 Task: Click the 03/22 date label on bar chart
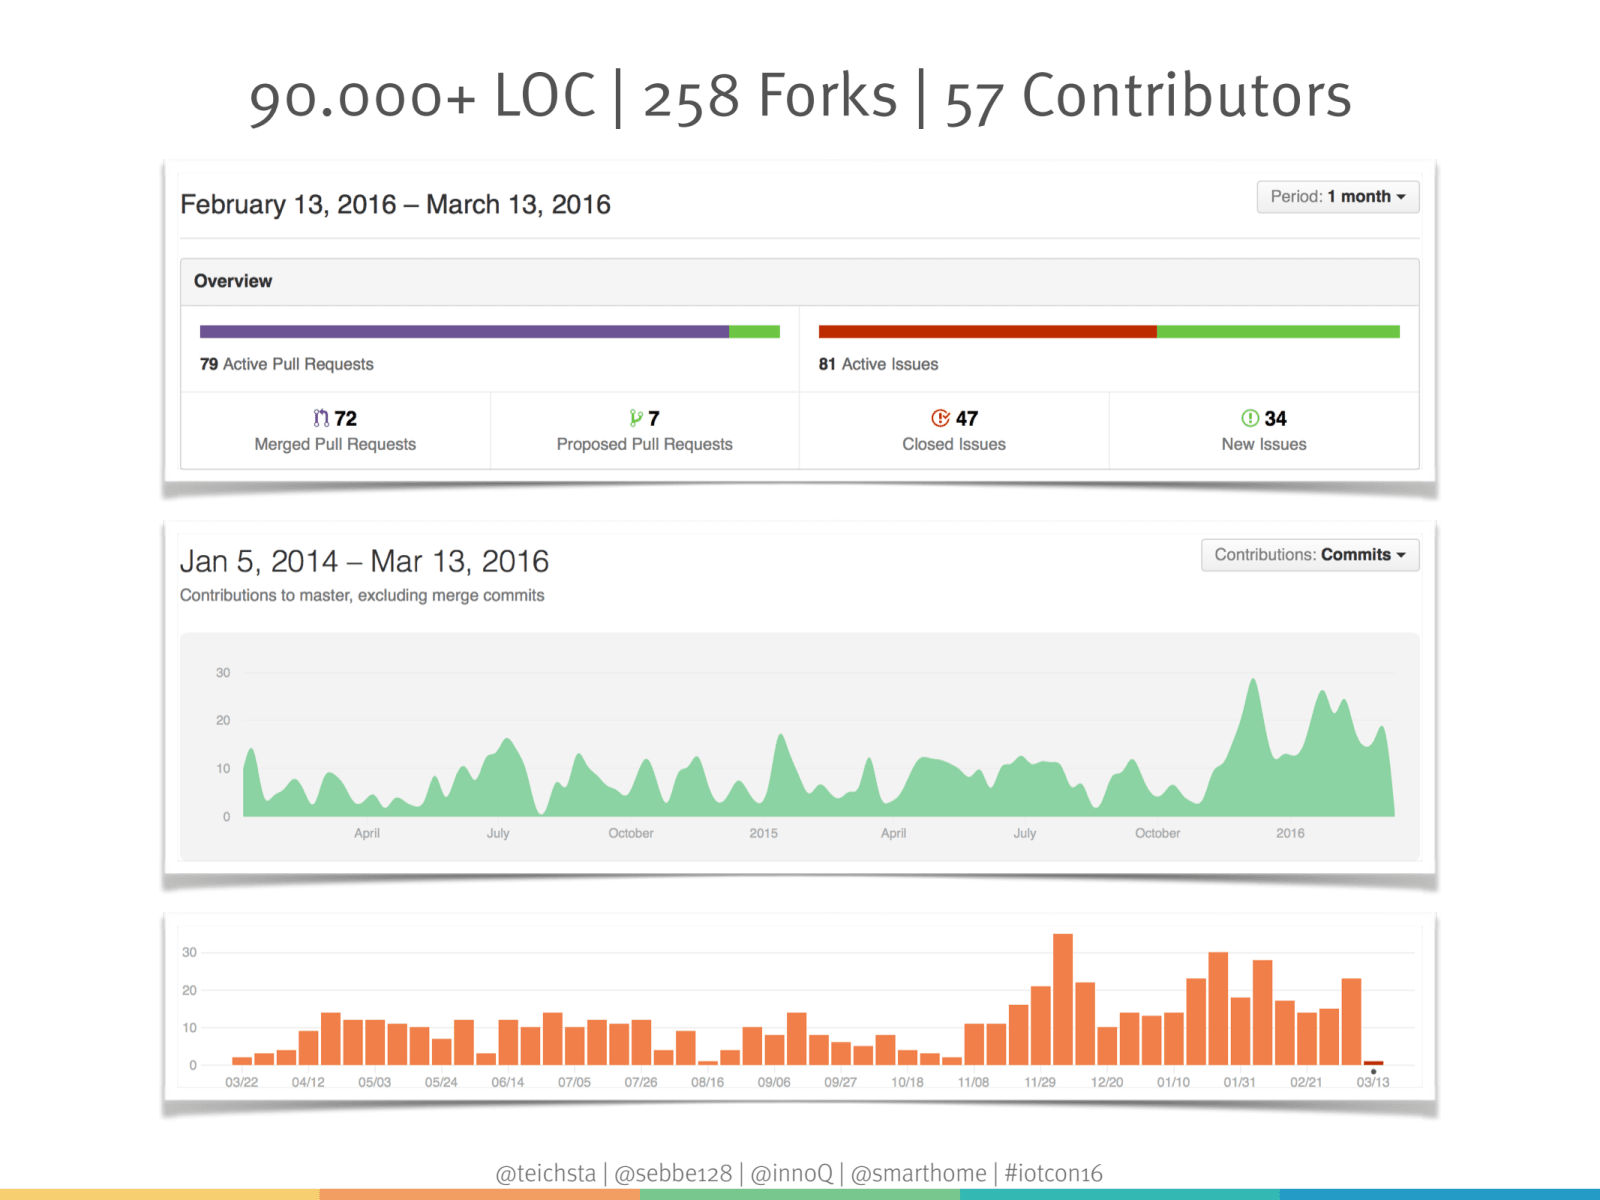click(241, 1082)
